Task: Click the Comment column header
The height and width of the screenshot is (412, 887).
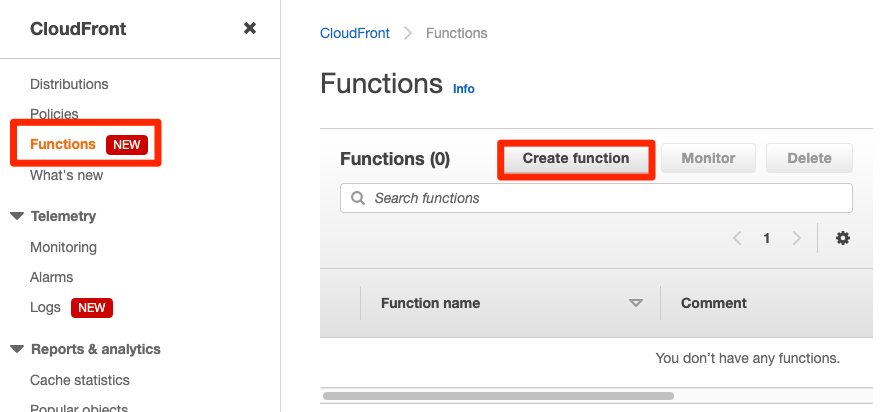Action: tap(714, 303)
